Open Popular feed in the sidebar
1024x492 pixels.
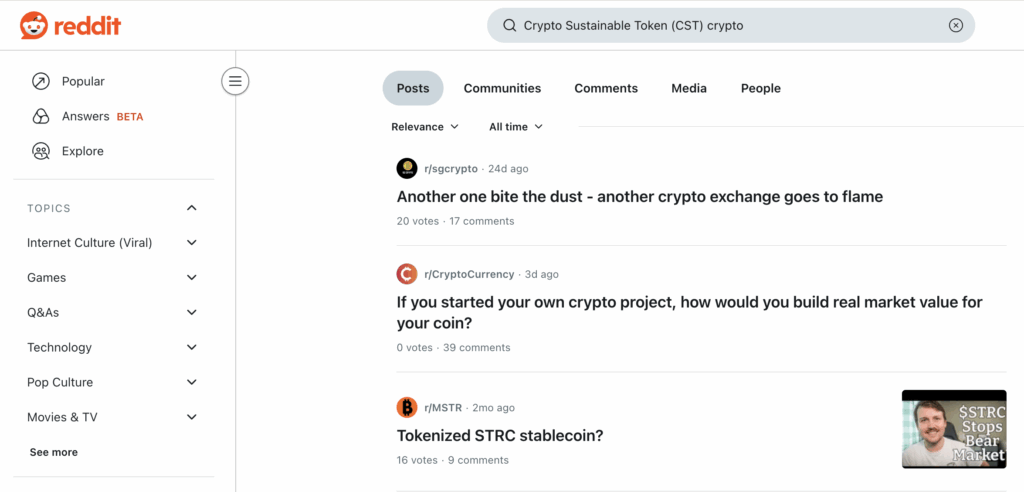[x=83, y=81]
